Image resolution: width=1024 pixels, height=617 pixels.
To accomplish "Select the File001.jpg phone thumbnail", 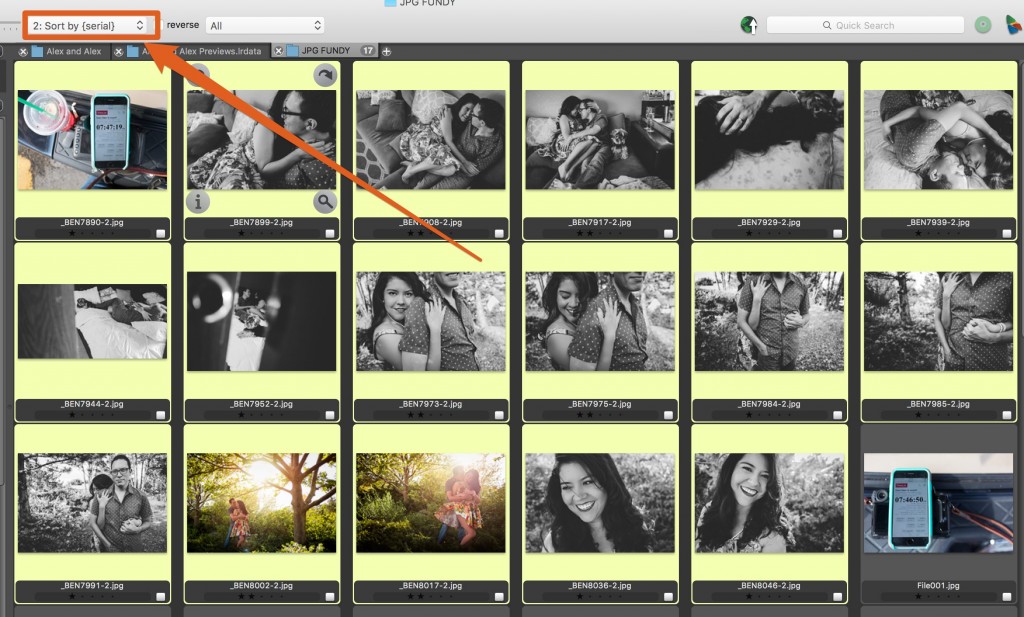I will (x=938, y=503).
